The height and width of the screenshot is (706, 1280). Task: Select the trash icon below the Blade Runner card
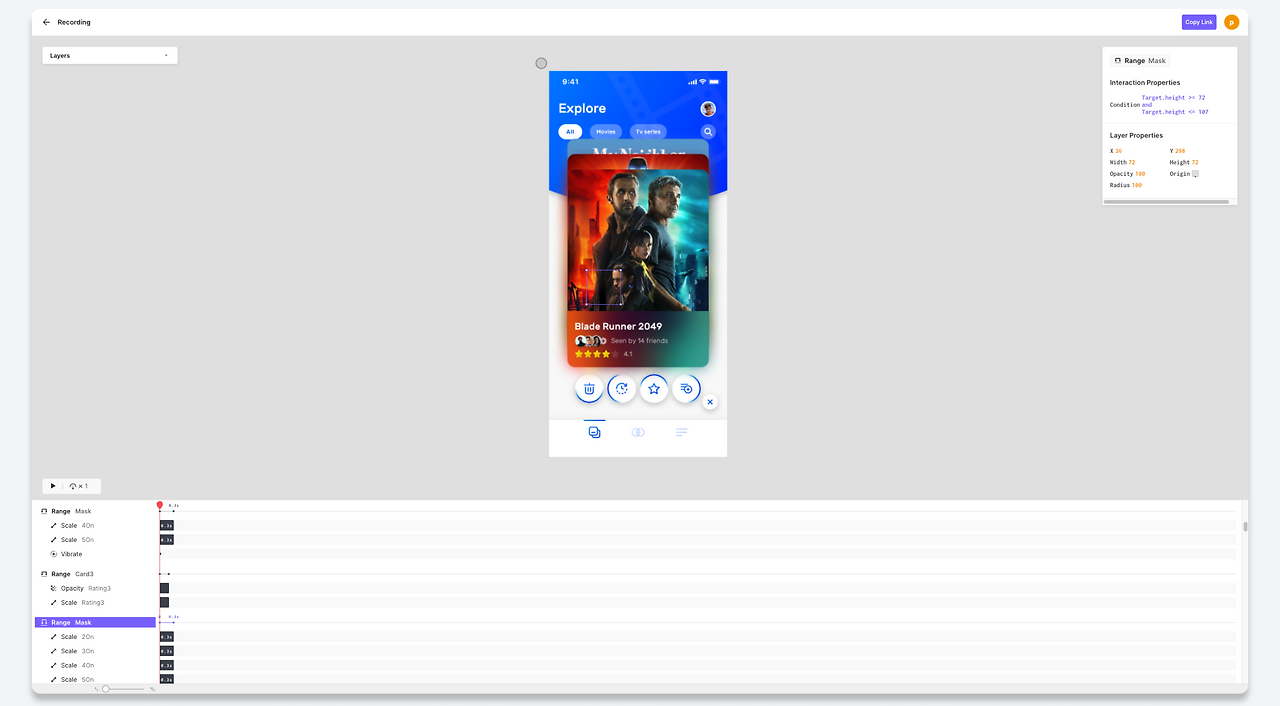click(x=589, y=388)
